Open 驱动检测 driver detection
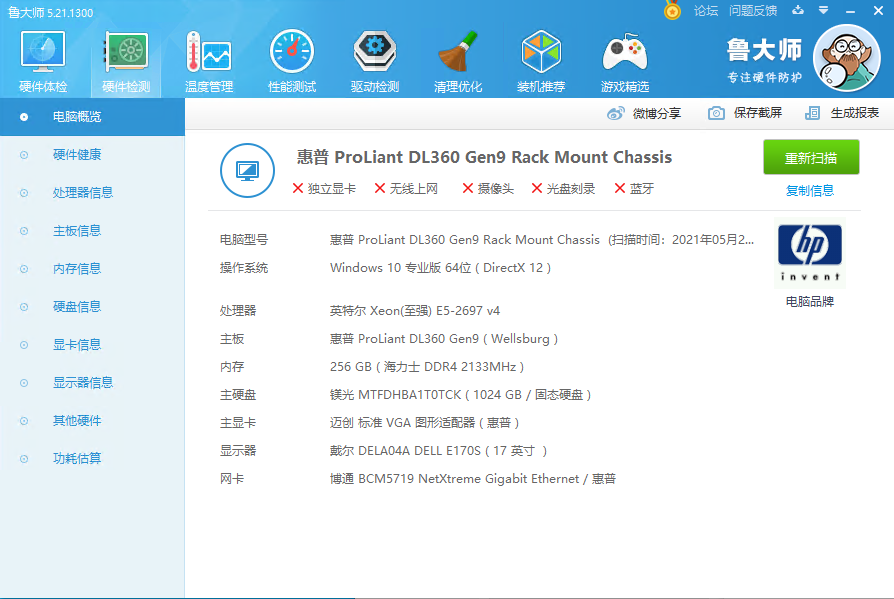894x599 pixels. click(375, 62)
